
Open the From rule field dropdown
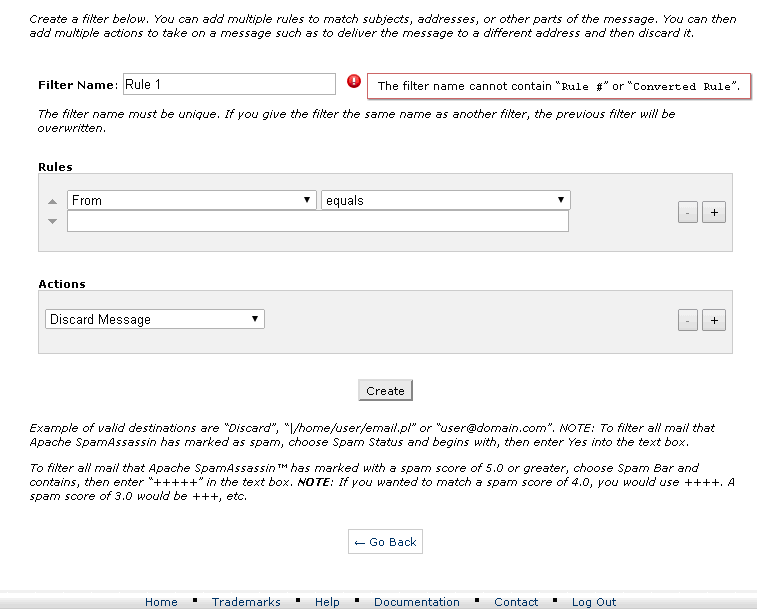coord(192,200)
